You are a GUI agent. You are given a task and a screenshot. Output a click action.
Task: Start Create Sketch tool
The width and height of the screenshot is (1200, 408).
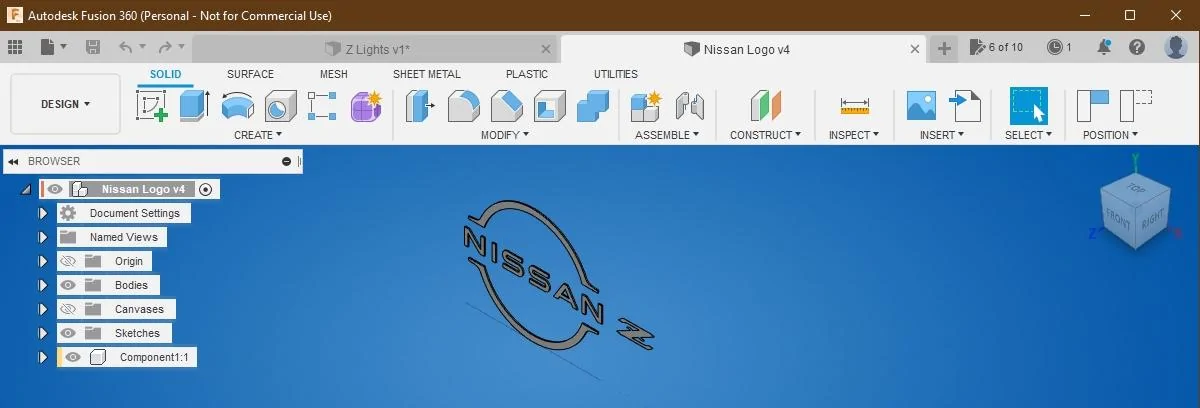coord(152,105)
